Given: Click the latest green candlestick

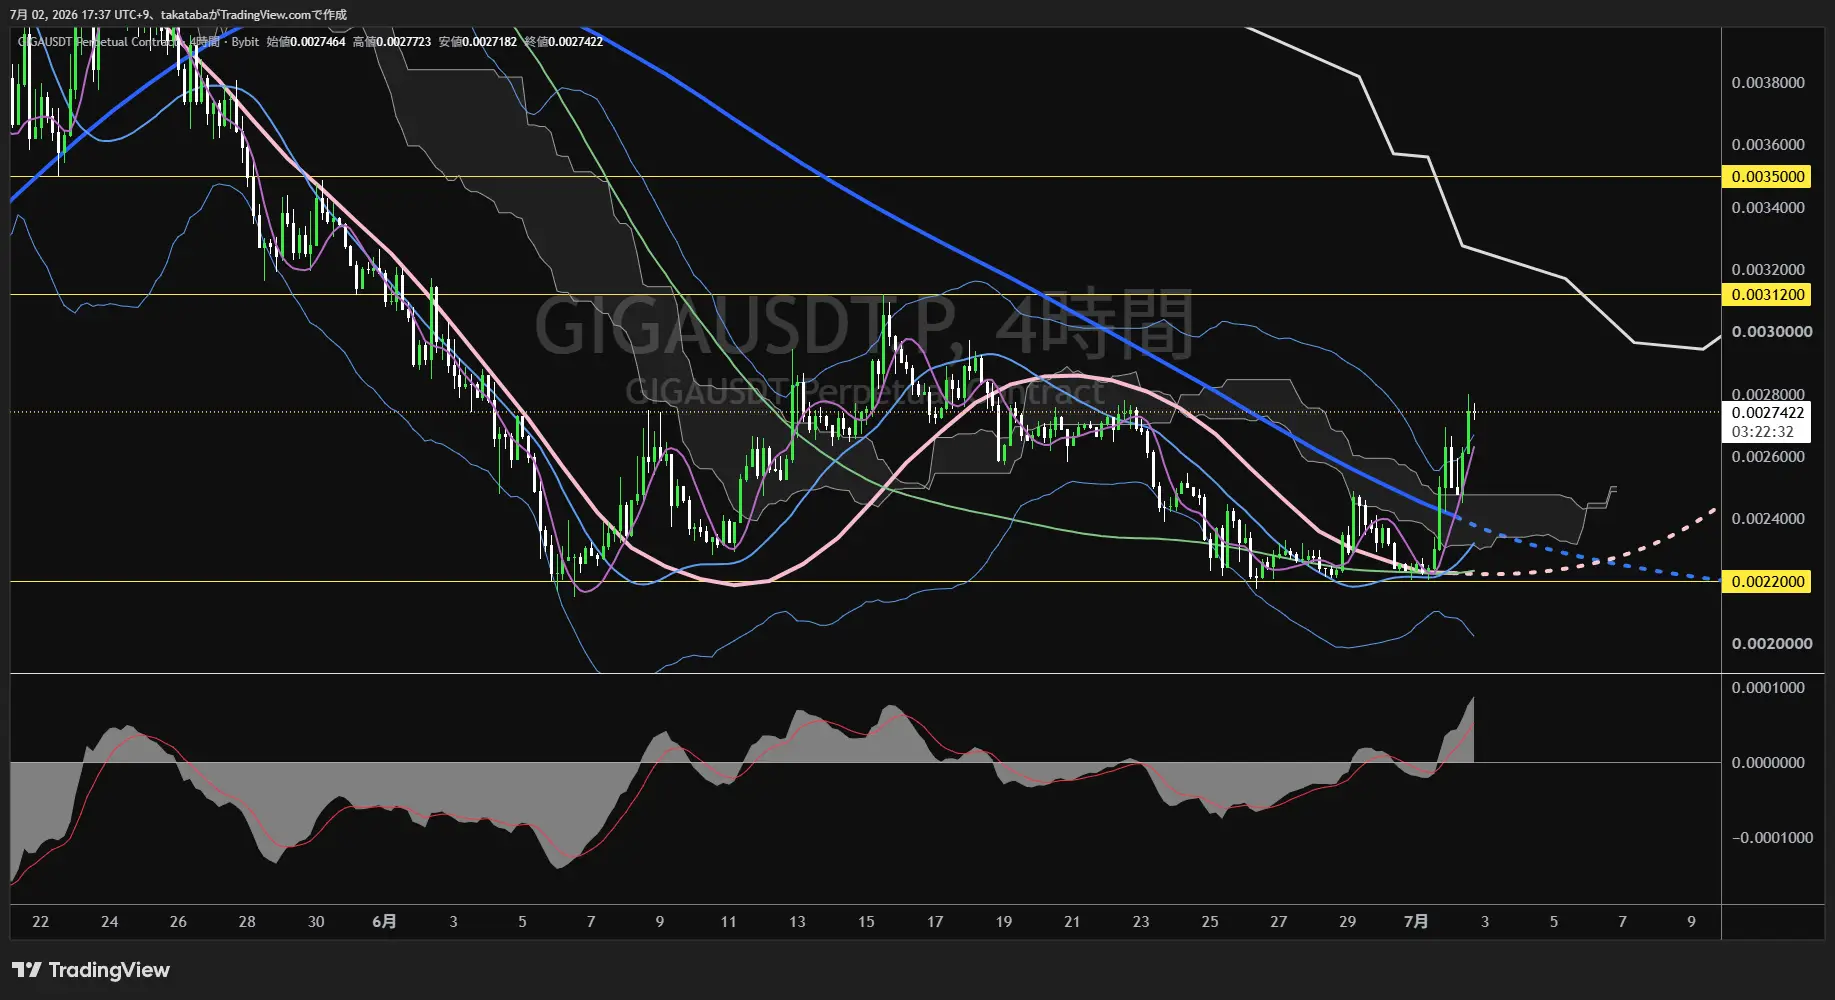Looking at the screenshot, I should 1469,422.
